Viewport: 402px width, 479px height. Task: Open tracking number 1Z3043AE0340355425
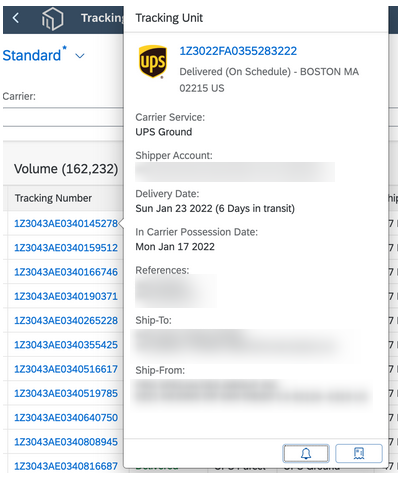coord(66,345)
